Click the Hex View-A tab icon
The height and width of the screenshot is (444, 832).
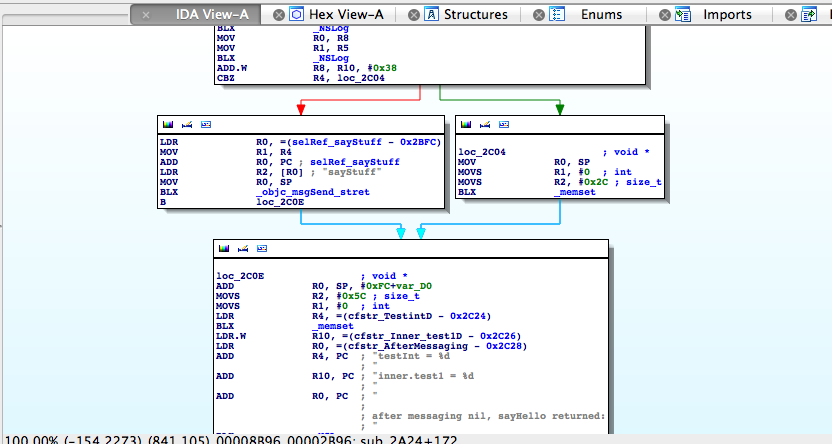[296, 14]
